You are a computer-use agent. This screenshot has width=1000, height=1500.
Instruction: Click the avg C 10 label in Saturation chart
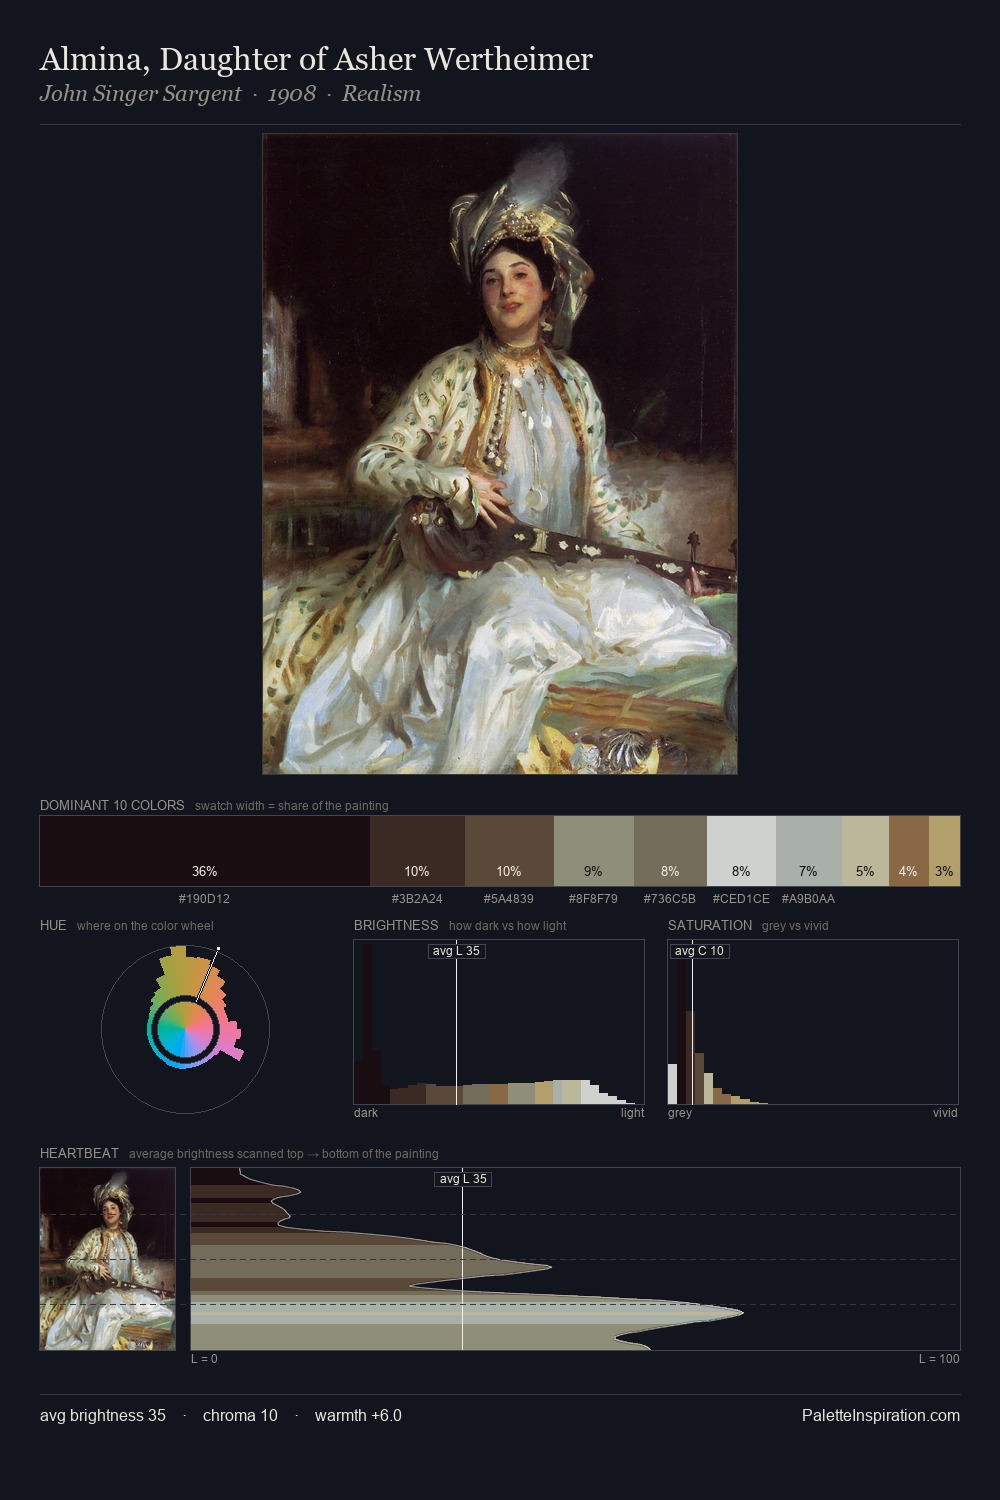[x=699, y=951]
